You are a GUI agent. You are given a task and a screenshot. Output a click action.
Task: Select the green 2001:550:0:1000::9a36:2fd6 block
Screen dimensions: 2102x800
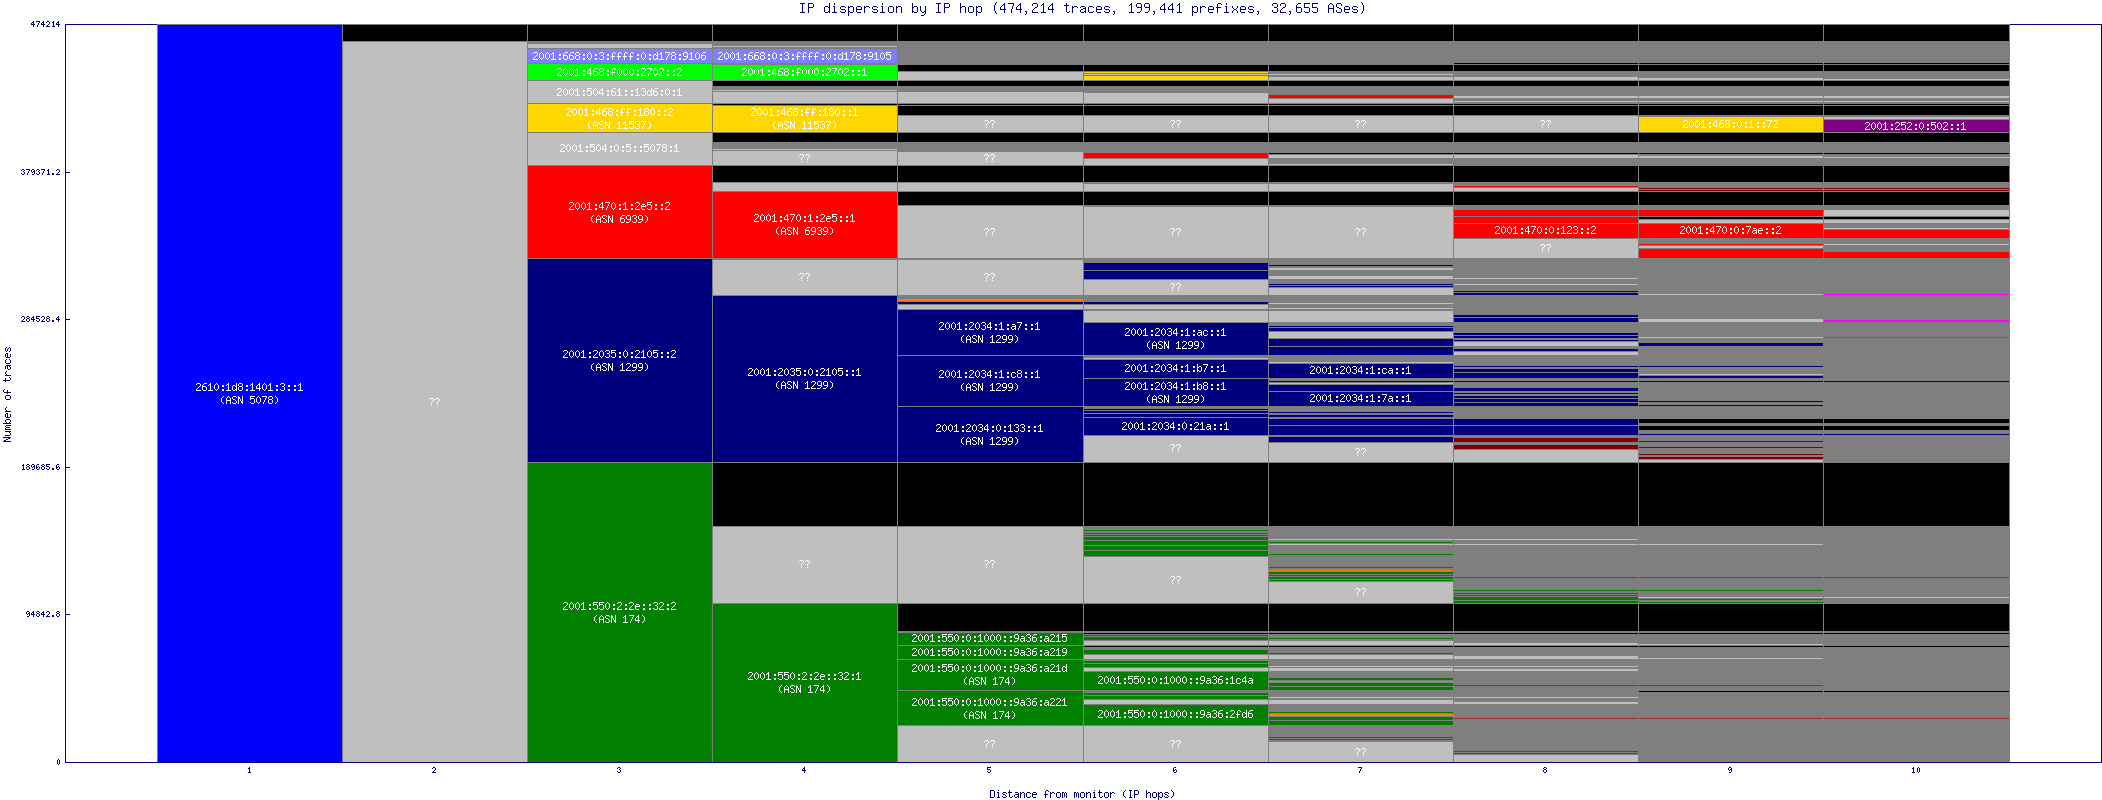pos(1175,714)
